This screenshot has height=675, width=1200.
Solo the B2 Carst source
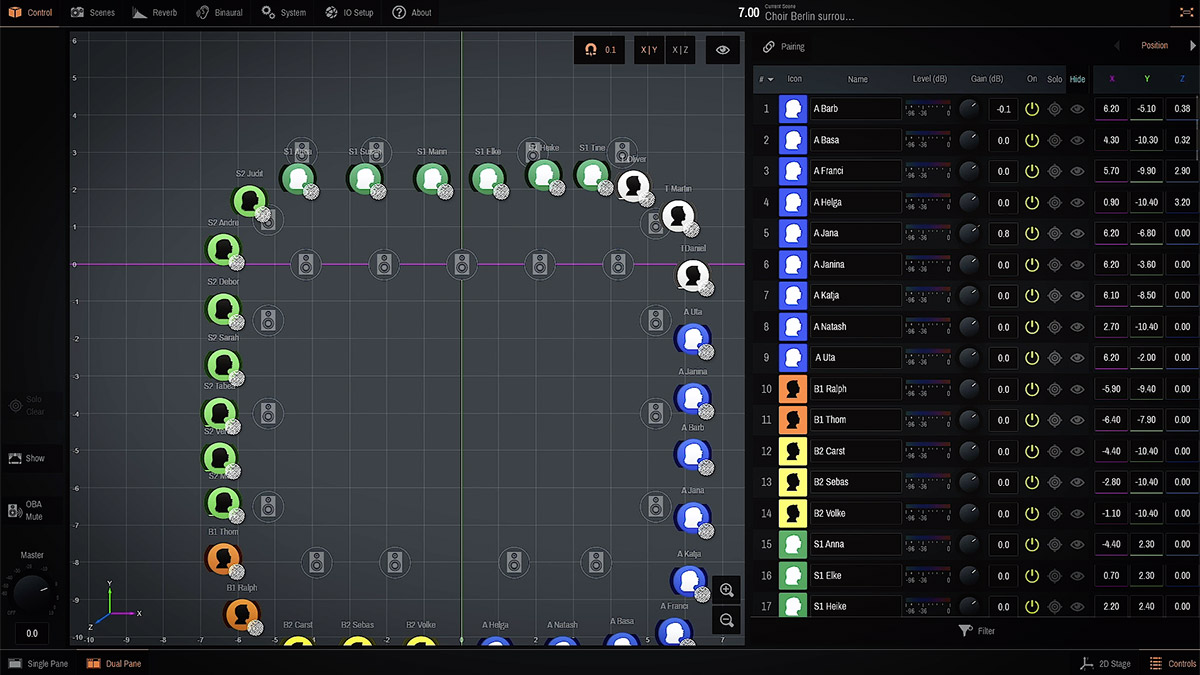pos(1055,451)
